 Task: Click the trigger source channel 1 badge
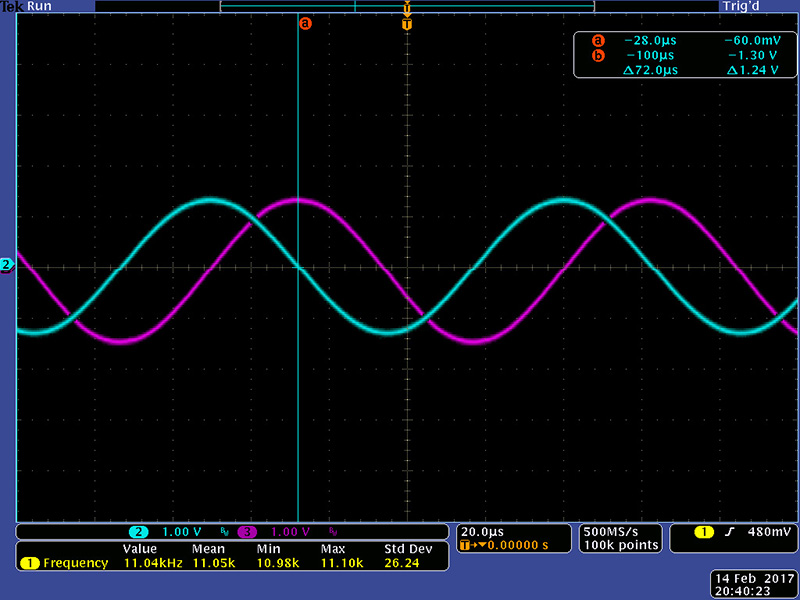point(703,532)
